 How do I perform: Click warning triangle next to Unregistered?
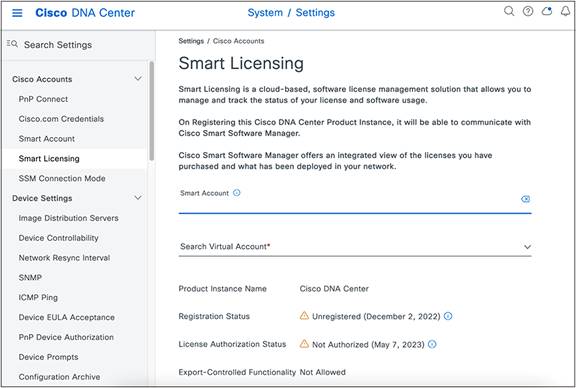pyautogui.click(x=304, y=316)
